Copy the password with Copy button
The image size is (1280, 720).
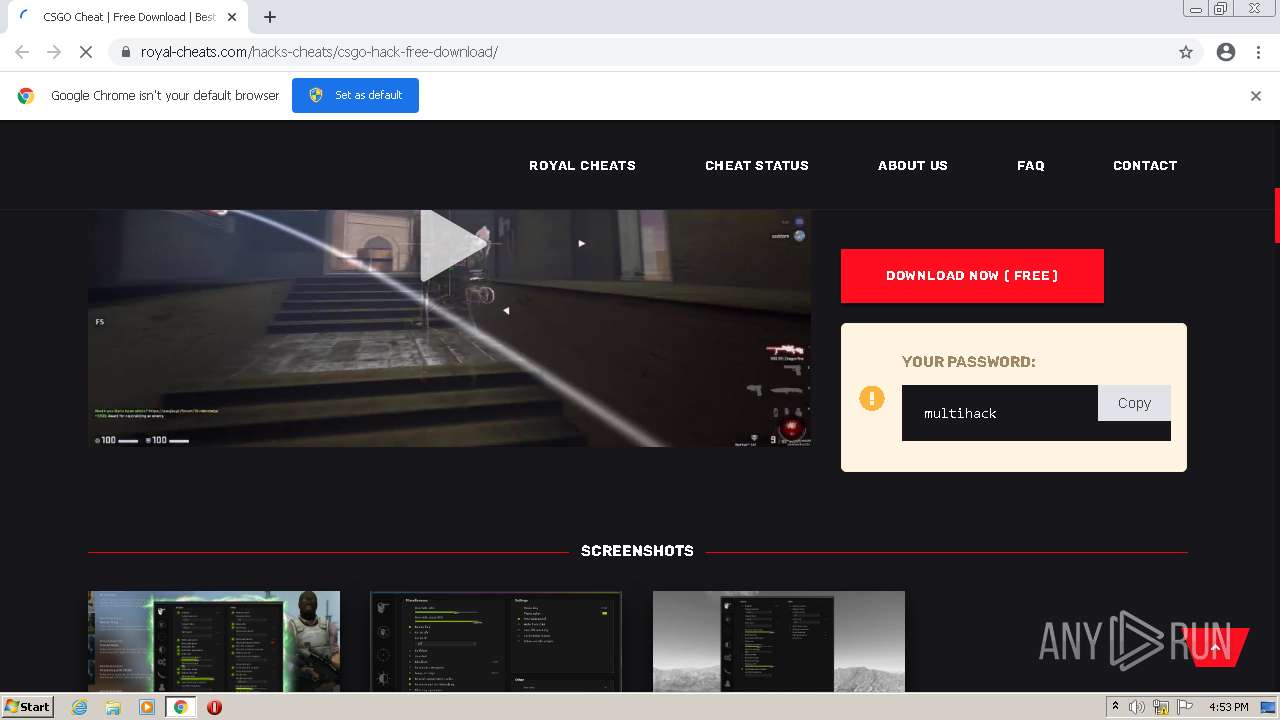pyautogui.click(x=1134, y=403)
